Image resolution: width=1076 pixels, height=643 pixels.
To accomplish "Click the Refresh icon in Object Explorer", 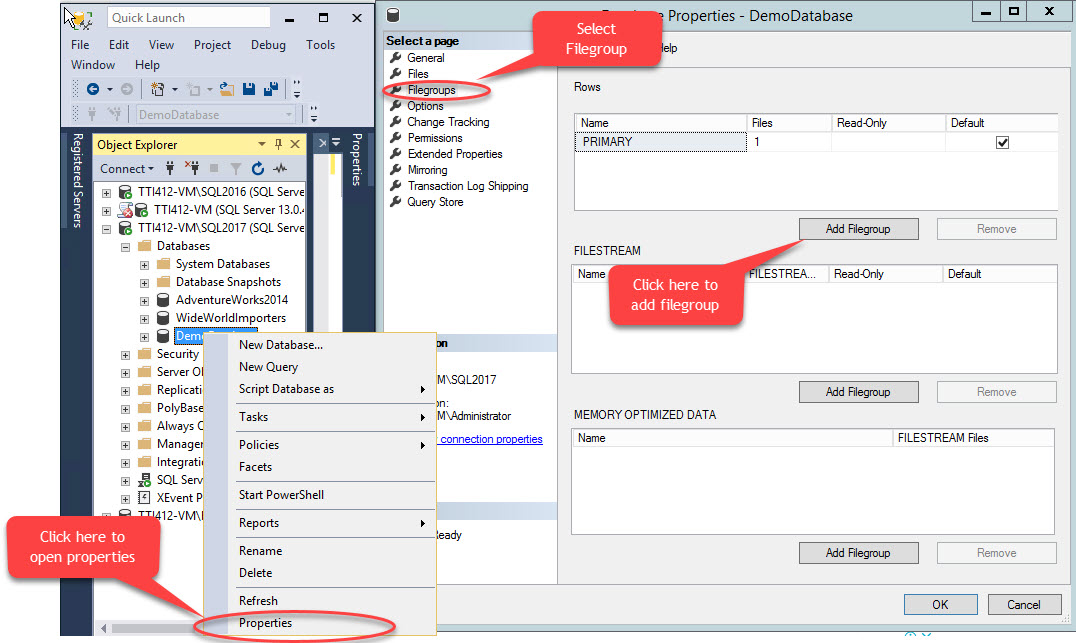I will (x=257, y=168).
